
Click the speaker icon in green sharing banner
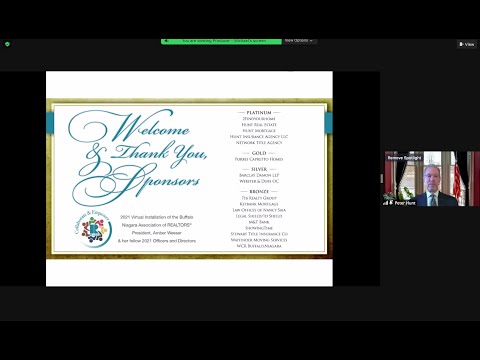point(167,41)
